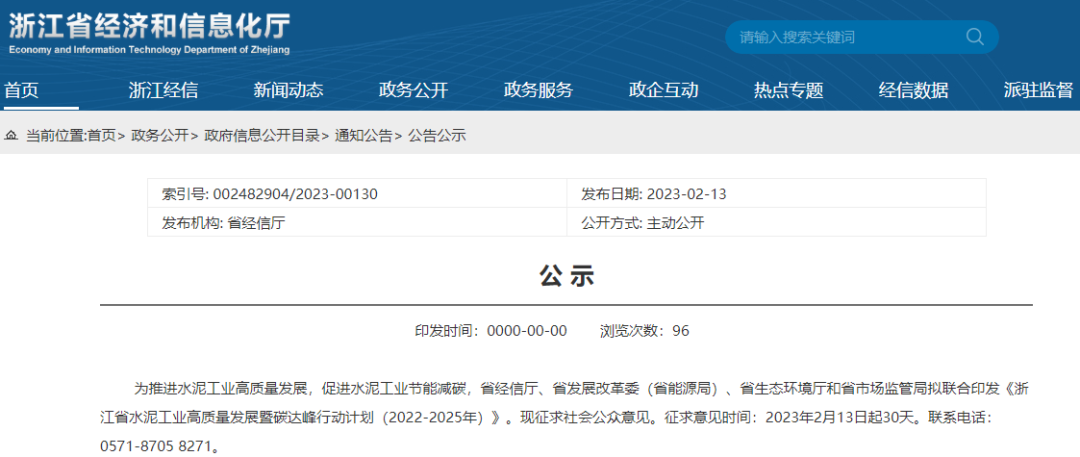The image size is (1080, 457).
Task: Select the 政务公开 navigation item
Action: click(x=413, y=90)
